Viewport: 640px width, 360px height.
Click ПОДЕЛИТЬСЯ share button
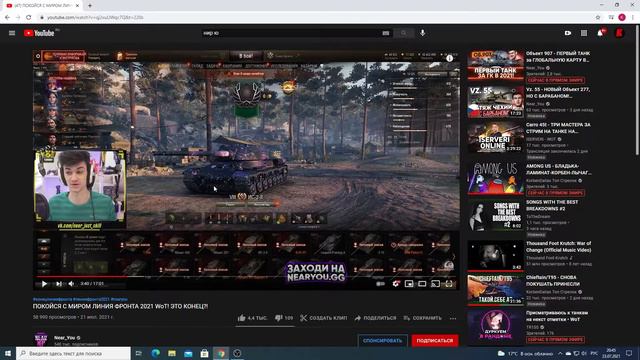[375, 318]
